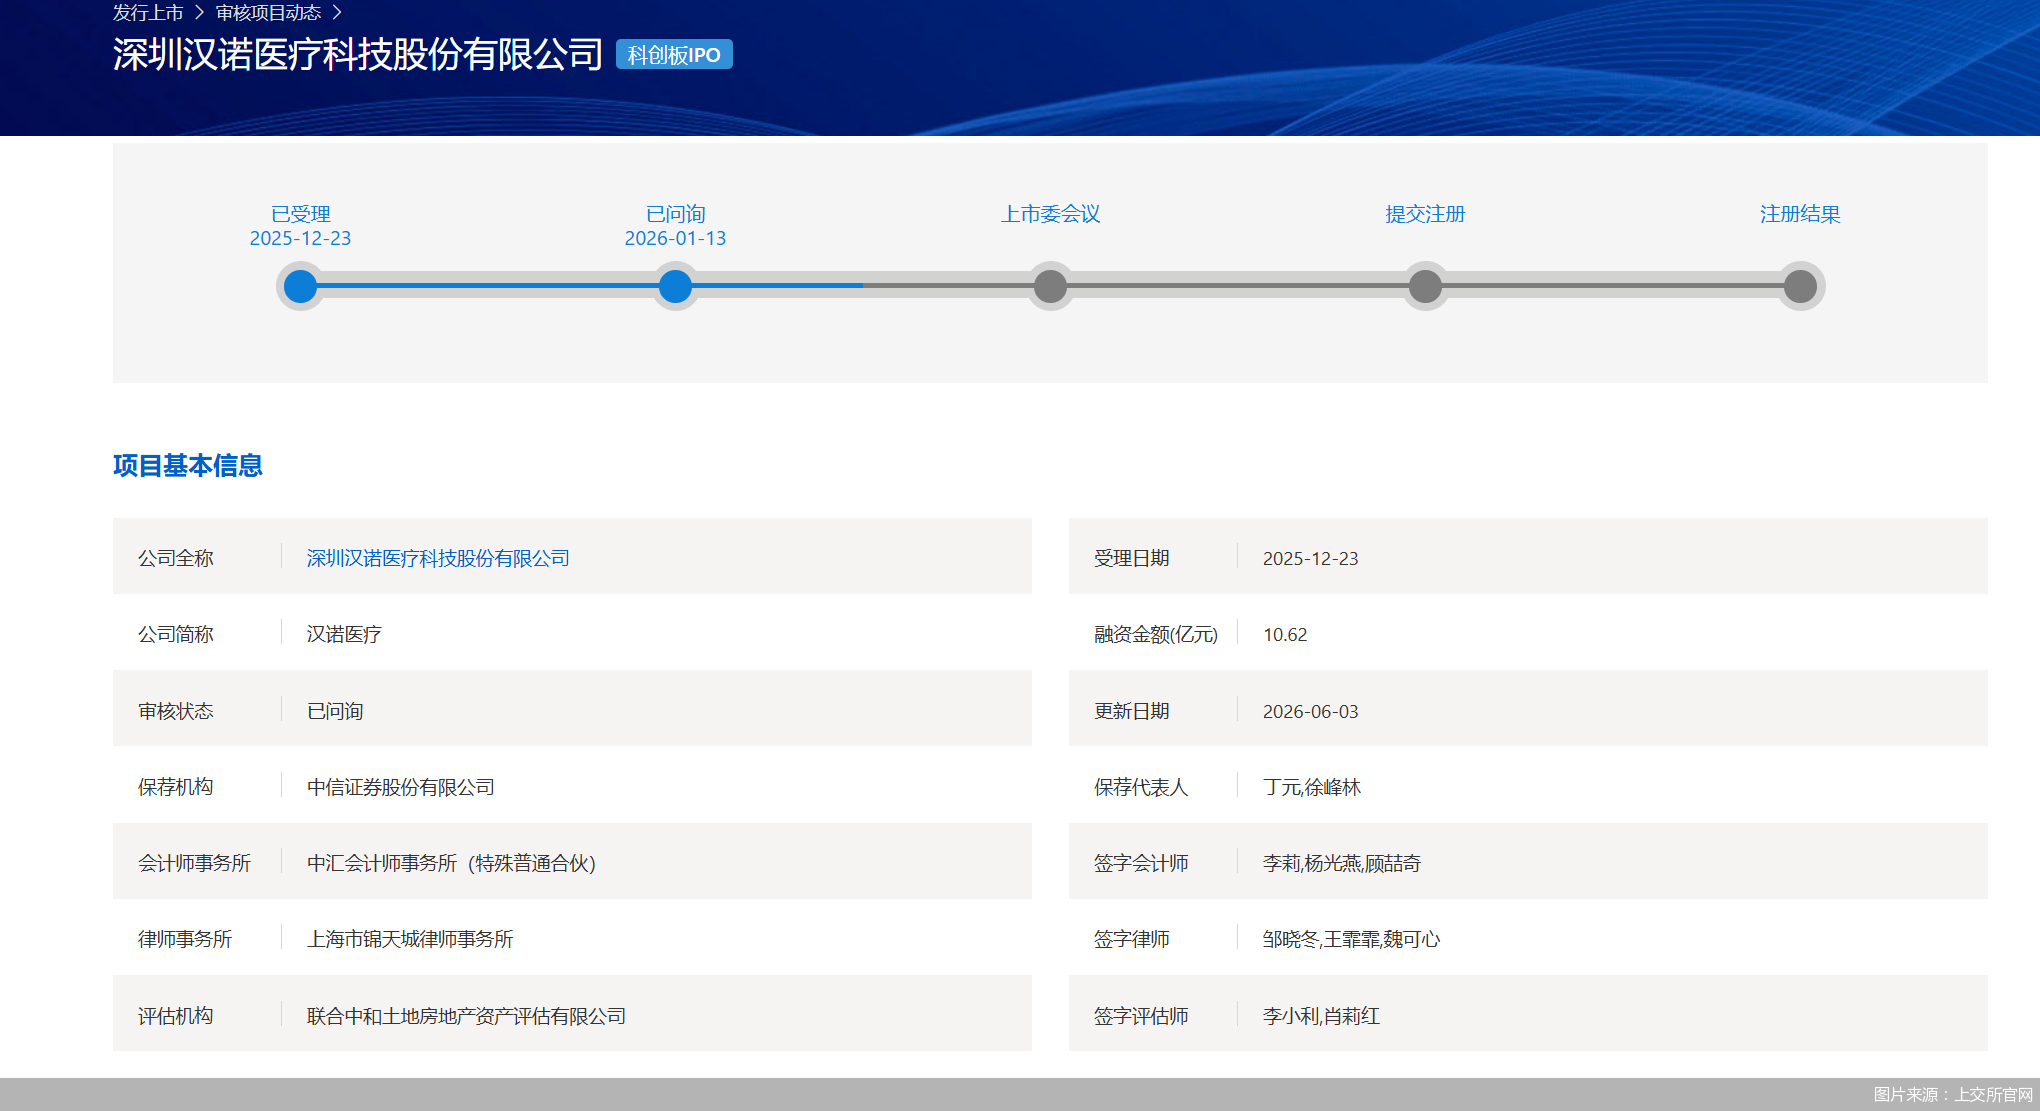Select the 已问询 timeline node dot
The width and height of the screenshot is (2040, 1111).
point(675,287)
